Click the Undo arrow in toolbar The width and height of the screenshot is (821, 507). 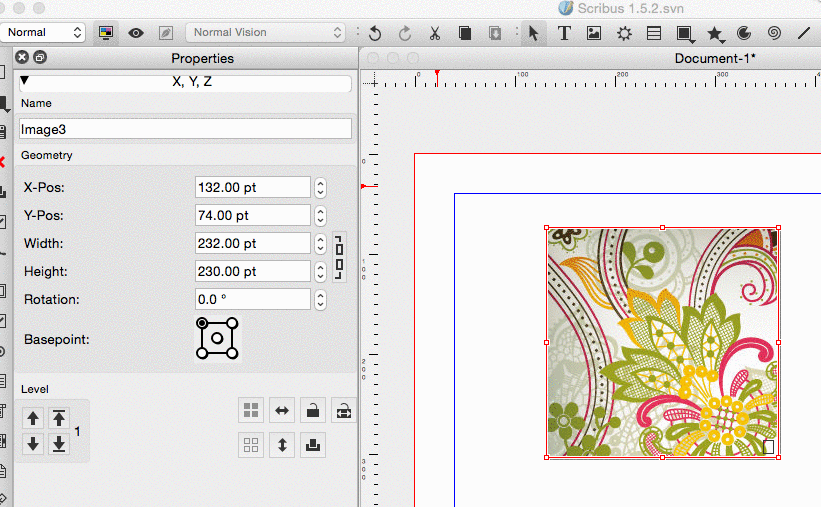click(x=375, y=33)
